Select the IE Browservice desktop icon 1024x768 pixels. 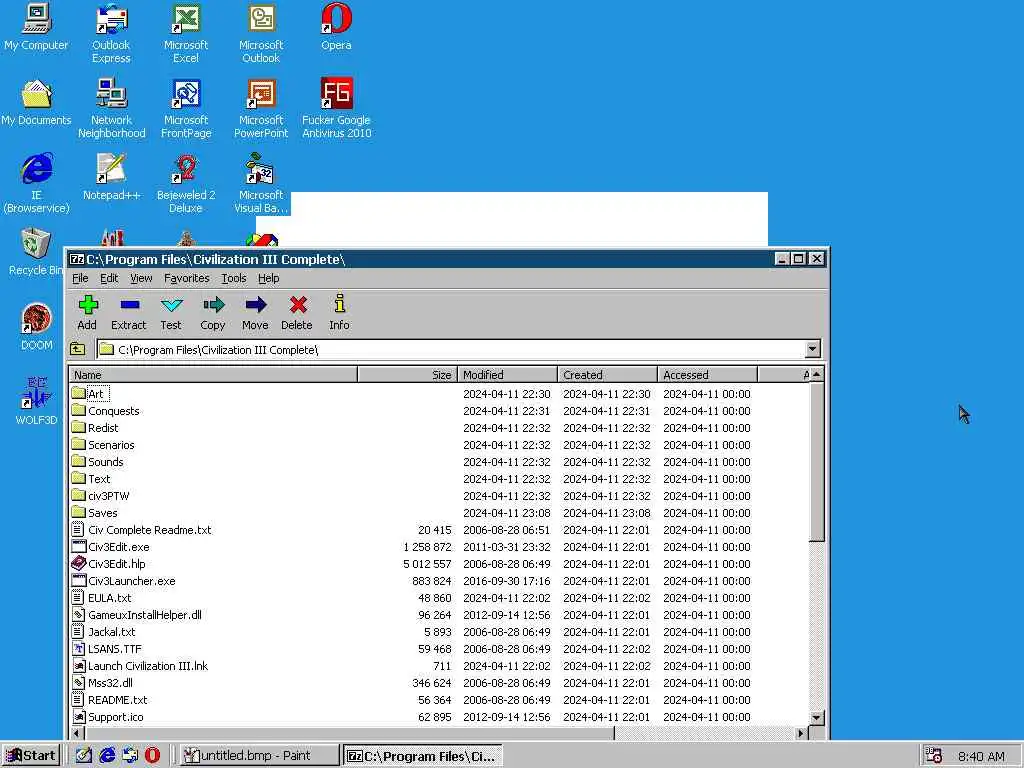(36, 184)
